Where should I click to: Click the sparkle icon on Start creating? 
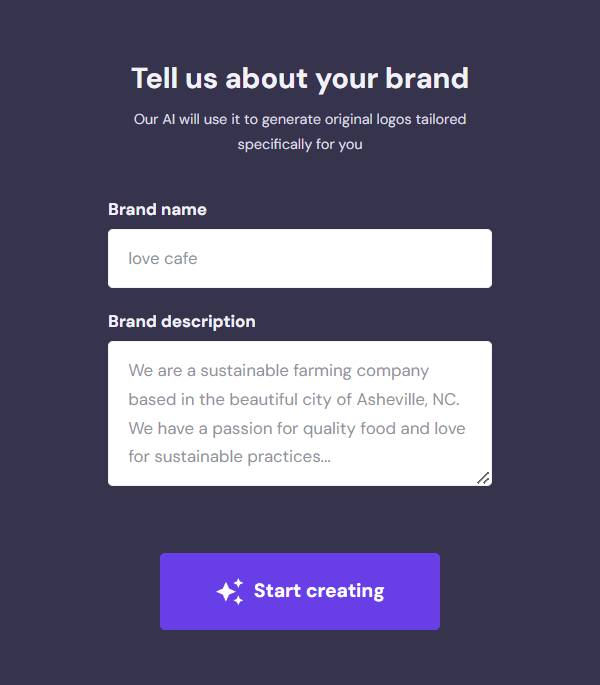pyautogui.click(x=230, y=592)
